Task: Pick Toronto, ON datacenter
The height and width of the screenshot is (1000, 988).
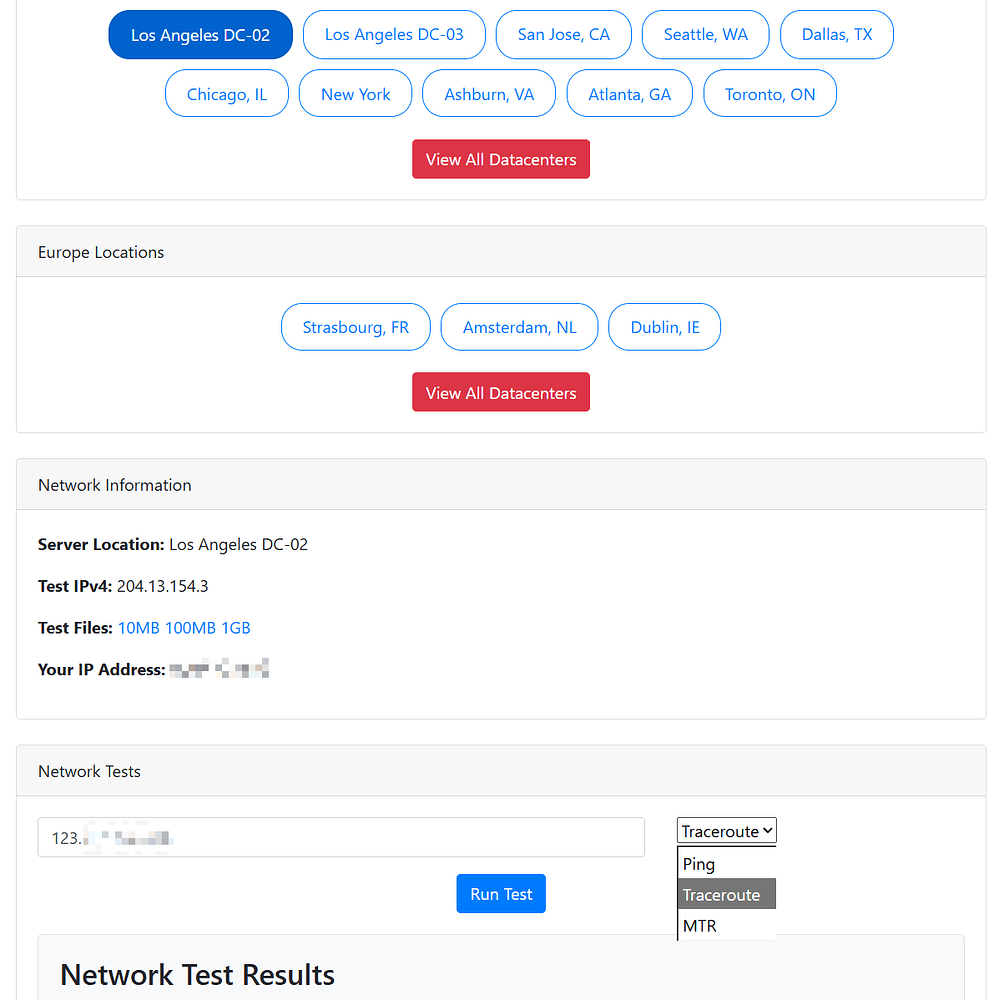Action: tap(769, 94)
